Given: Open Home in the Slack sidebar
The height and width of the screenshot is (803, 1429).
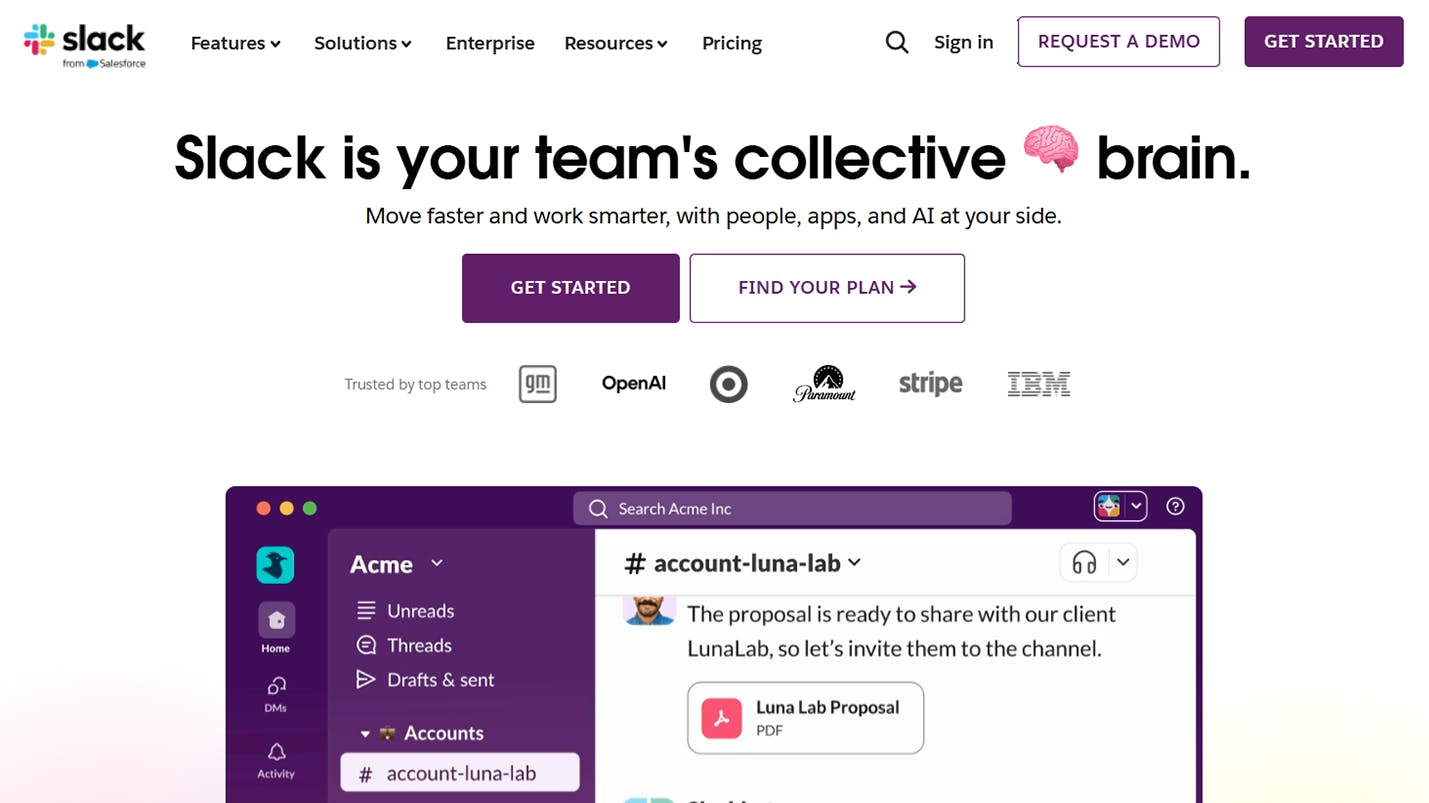Looking at the screenshot, I should [276, 628].
